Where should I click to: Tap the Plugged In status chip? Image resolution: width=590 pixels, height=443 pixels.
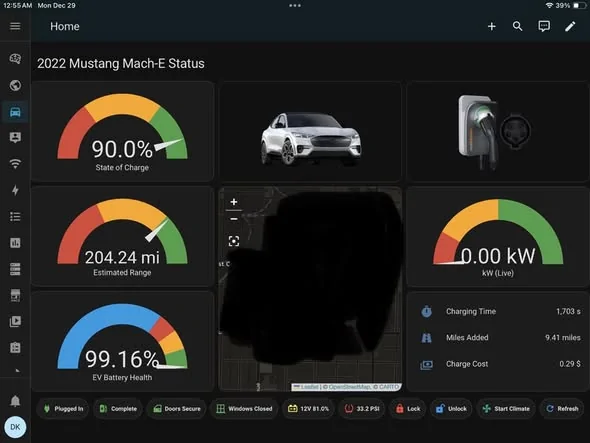63,409
